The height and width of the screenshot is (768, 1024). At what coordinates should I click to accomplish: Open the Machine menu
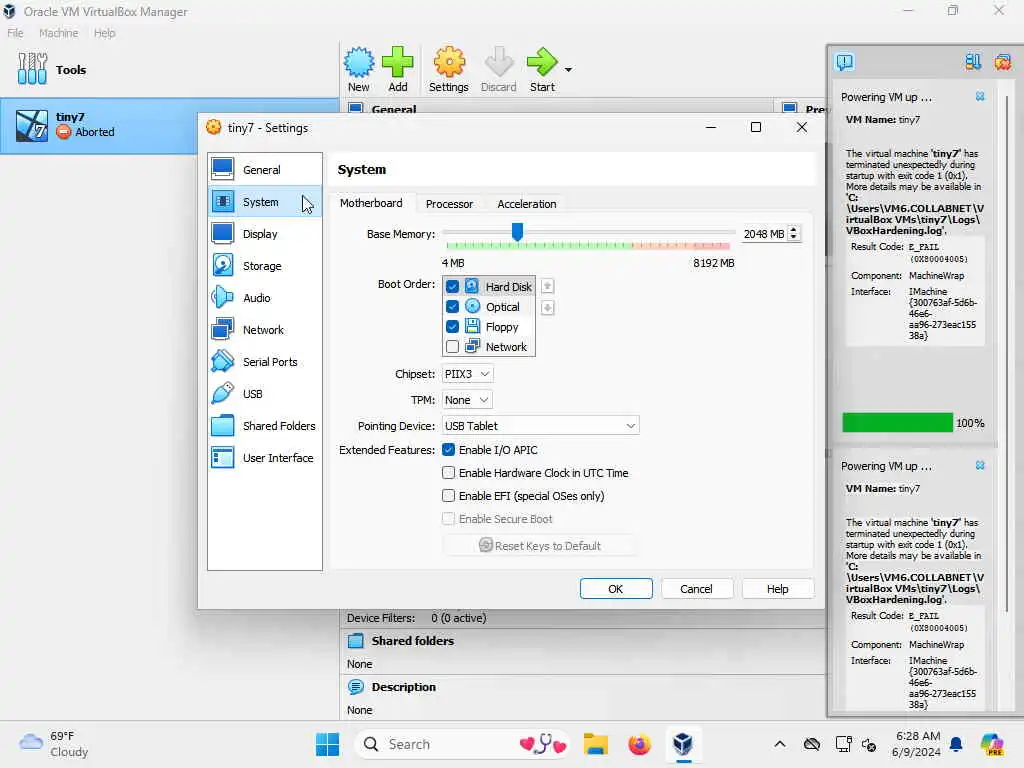(58, 33)
